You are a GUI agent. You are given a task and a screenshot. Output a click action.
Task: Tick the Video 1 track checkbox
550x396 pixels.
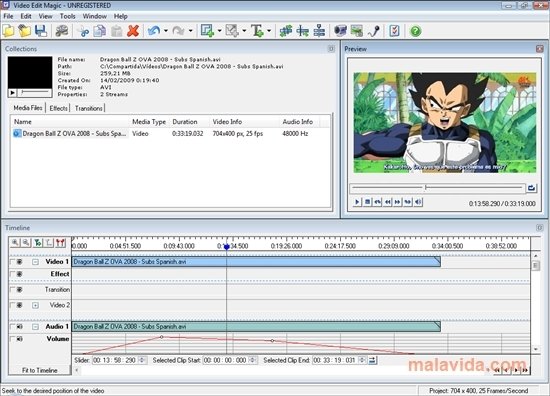pyautogui.click(x=12, y=262)
